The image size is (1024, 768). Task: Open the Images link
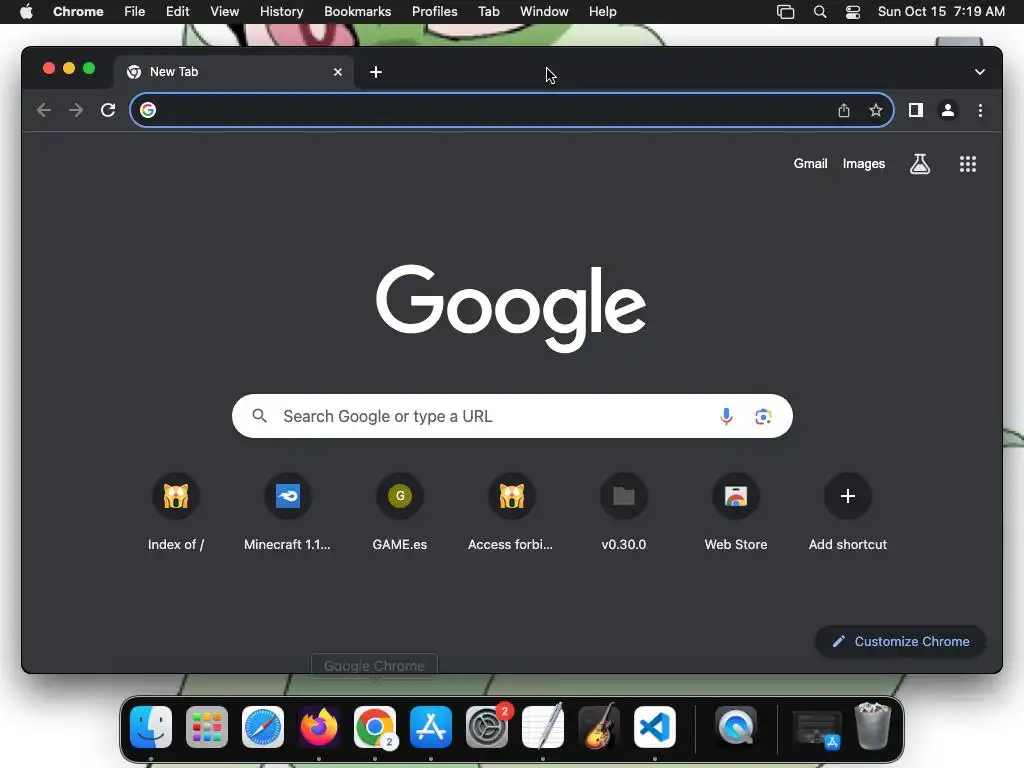click(863, 163)
